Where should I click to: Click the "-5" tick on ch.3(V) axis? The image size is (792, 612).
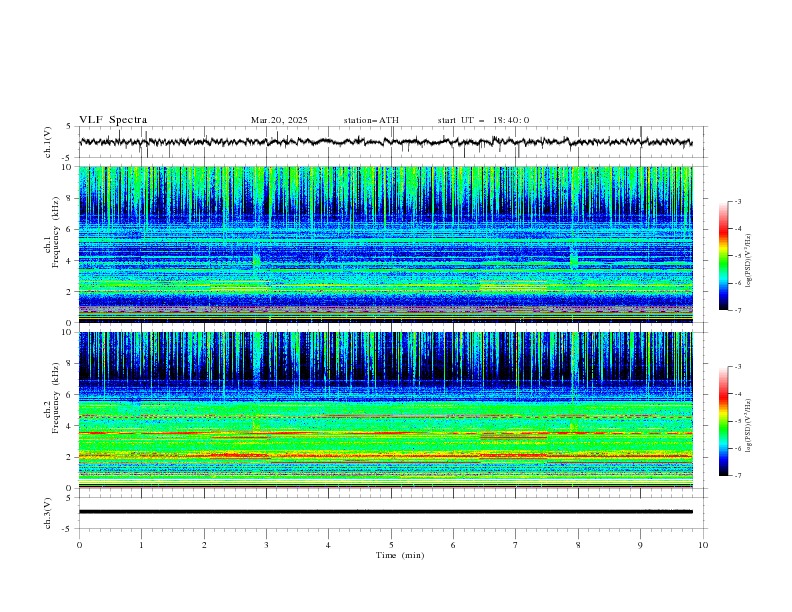coord(67,529)
